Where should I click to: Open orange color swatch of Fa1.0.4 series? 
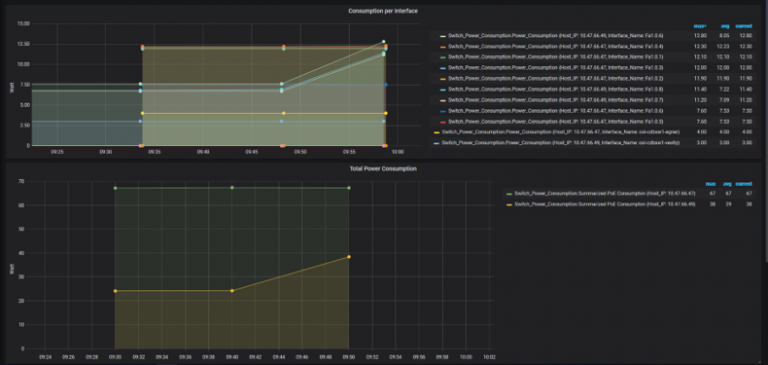[x=443, y=46]
